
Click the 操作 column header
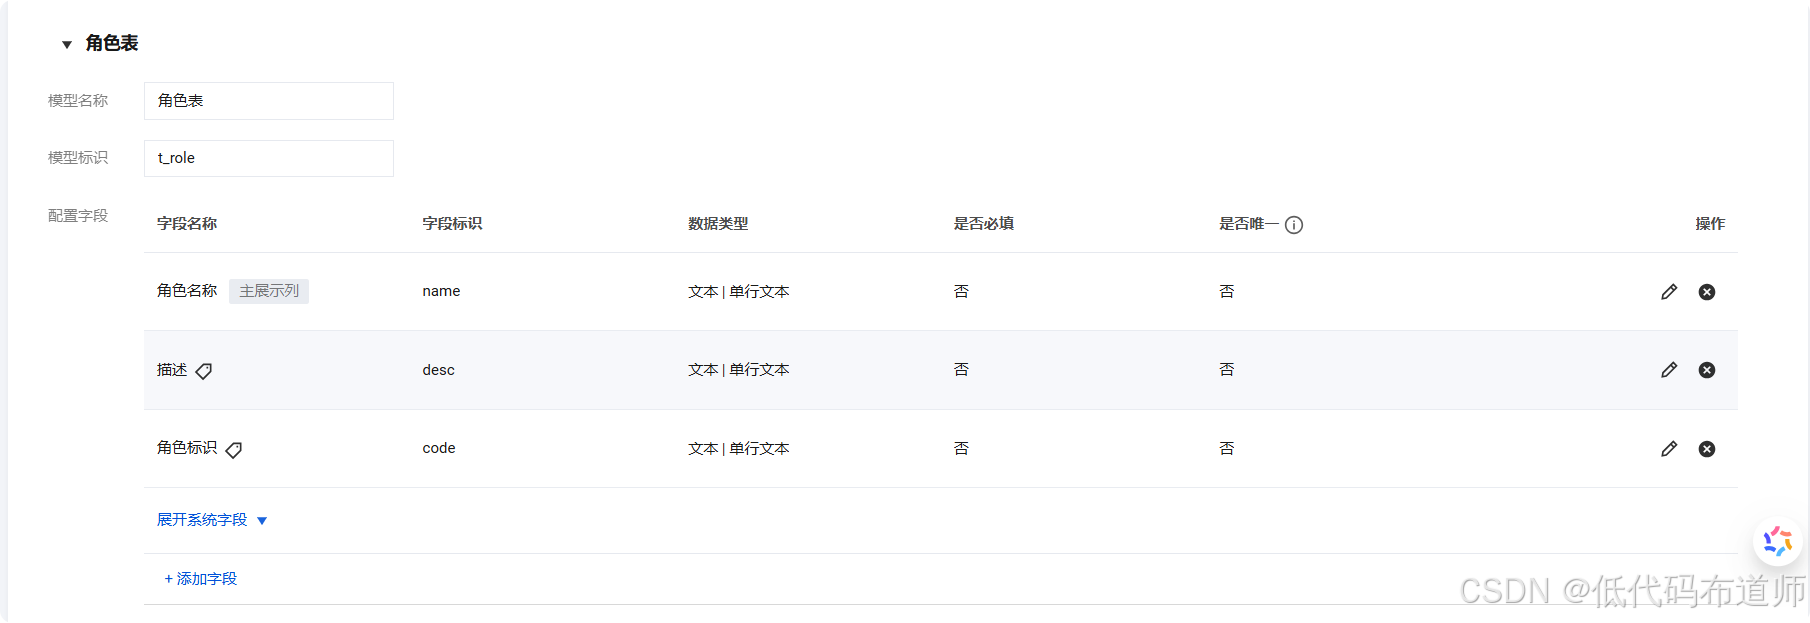point(1710,224)
